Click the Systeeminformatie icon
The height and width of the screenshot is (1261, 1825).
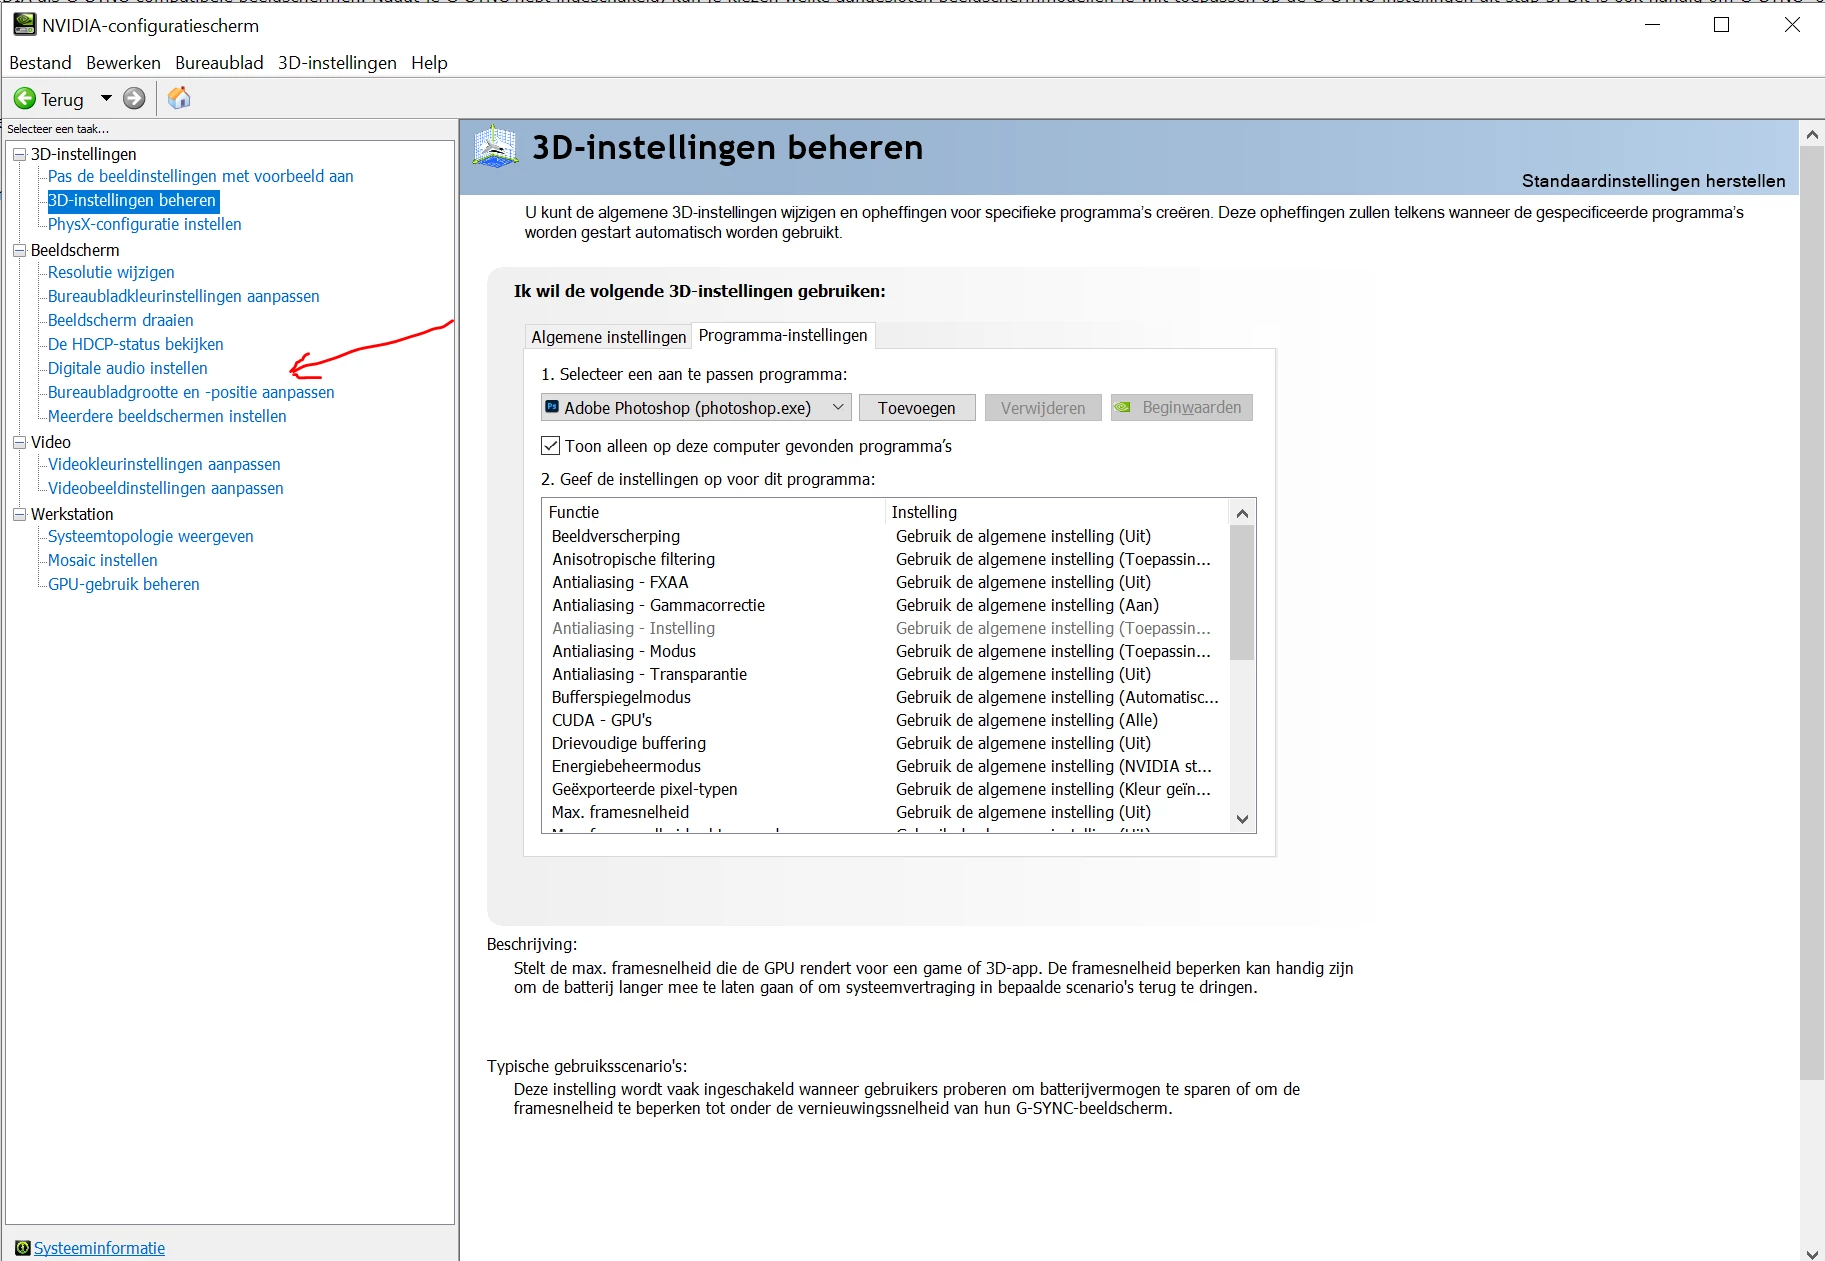(x=22, y=1248)
